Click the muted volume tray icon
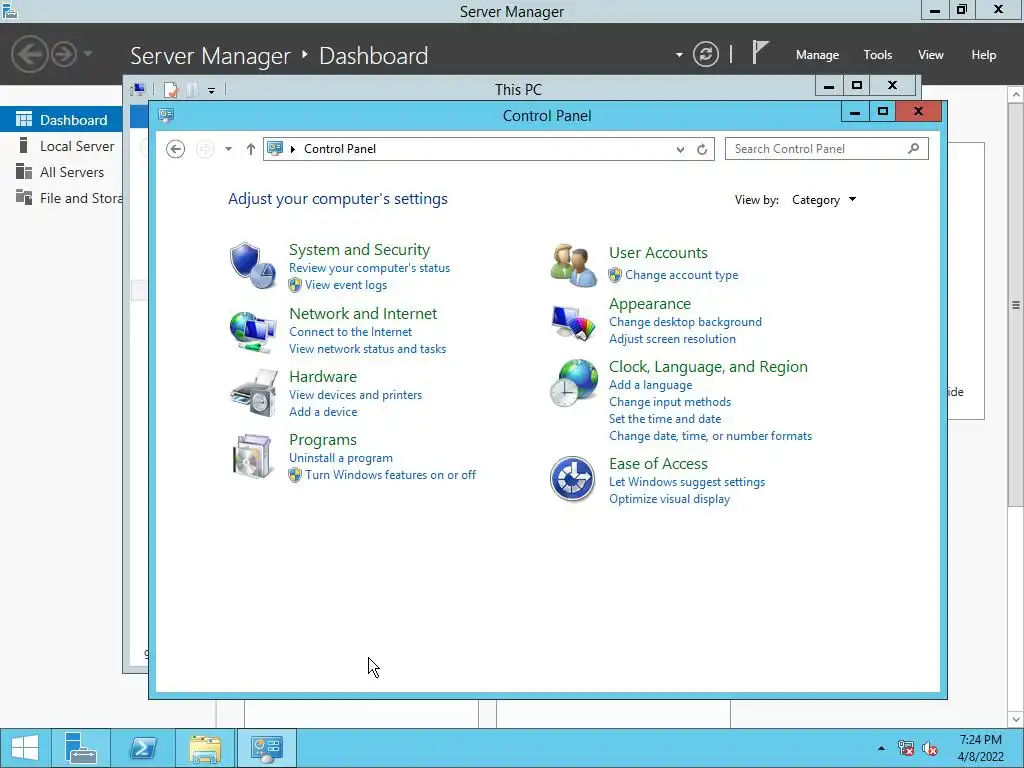Image resolution: width=1024 pixels, height=768 pixels. 930,748
